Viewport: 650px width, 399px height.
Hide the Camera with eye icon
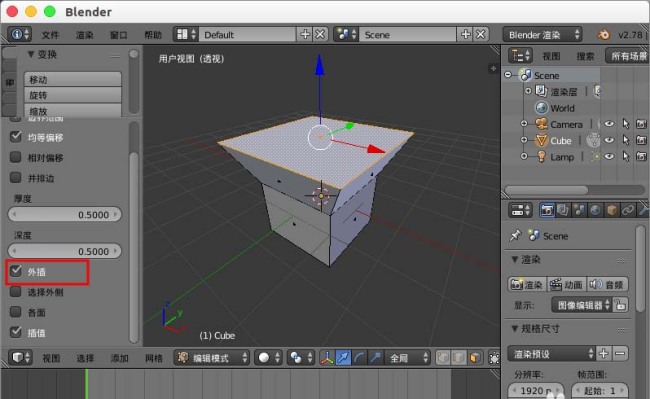[x=609, y=124]
